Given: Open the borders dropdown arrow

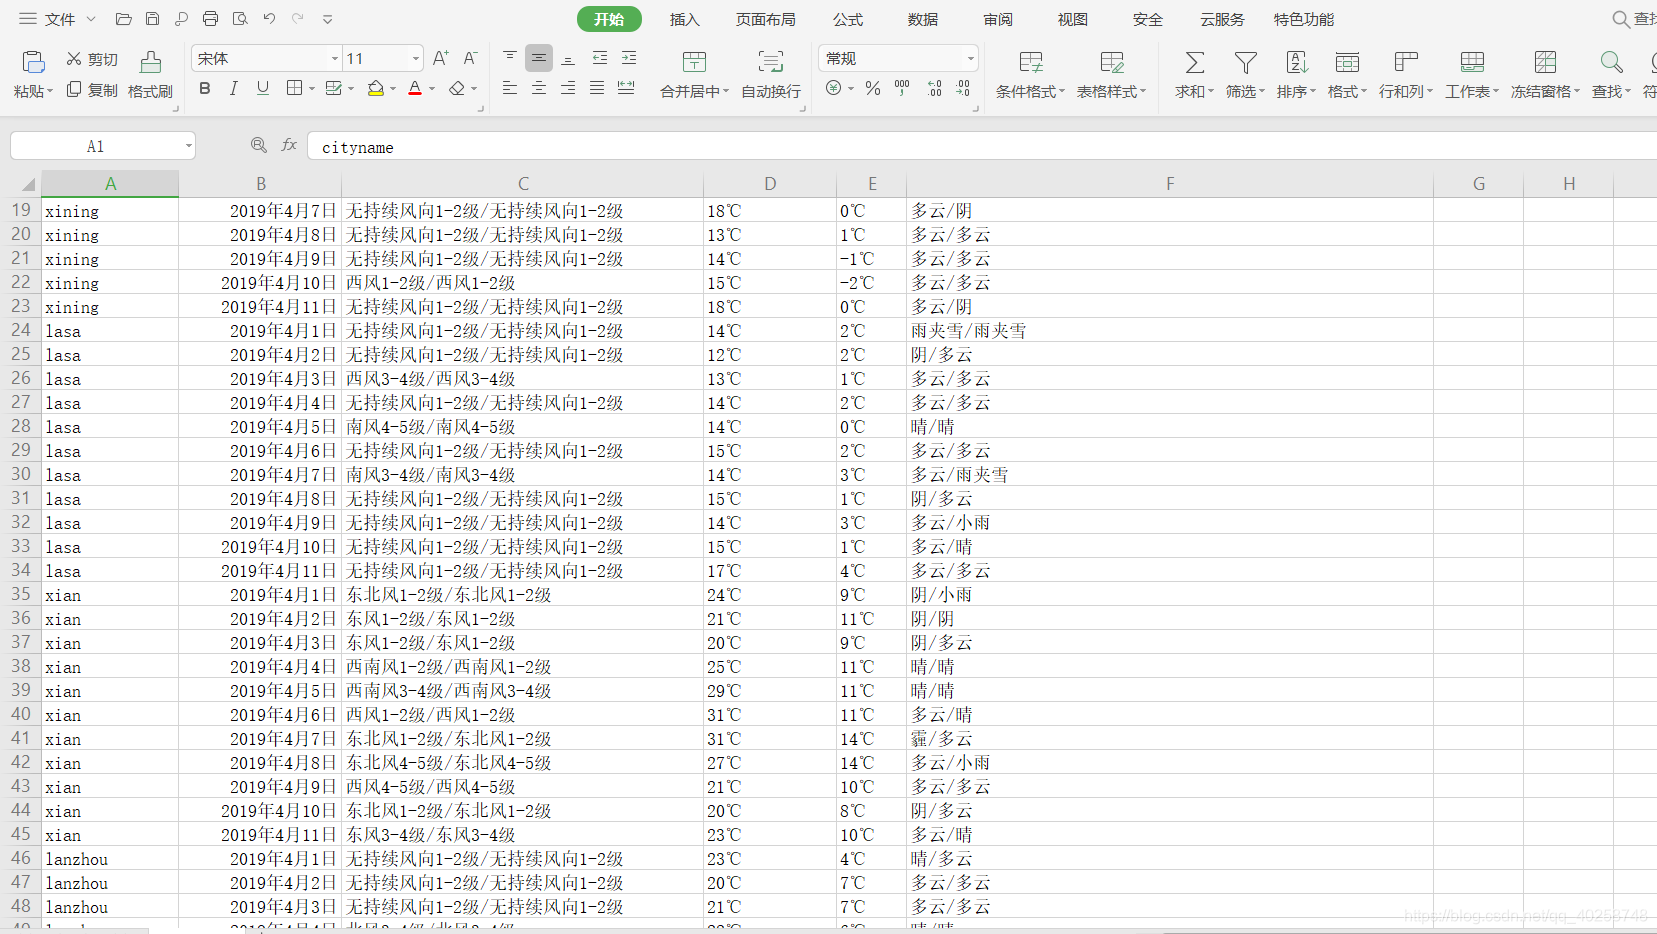Looking at the screenshot, I should pos(312,89).
